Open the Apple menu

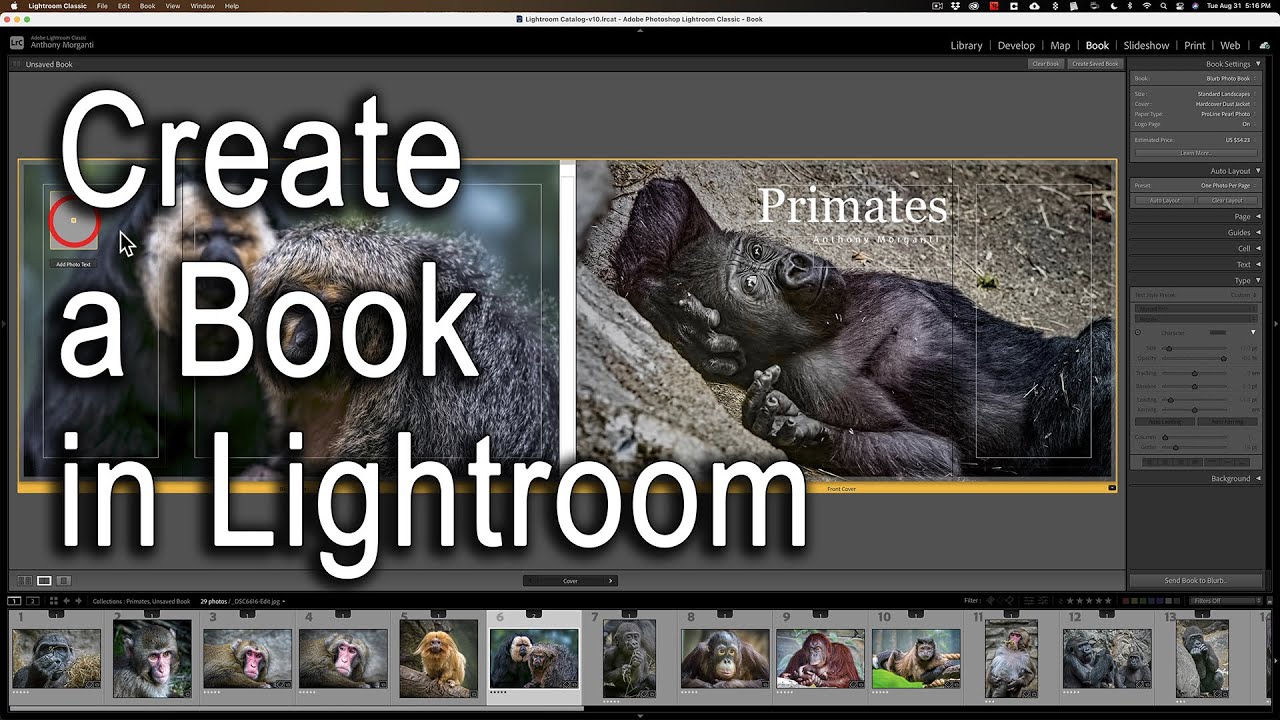(x=13, y=6)
